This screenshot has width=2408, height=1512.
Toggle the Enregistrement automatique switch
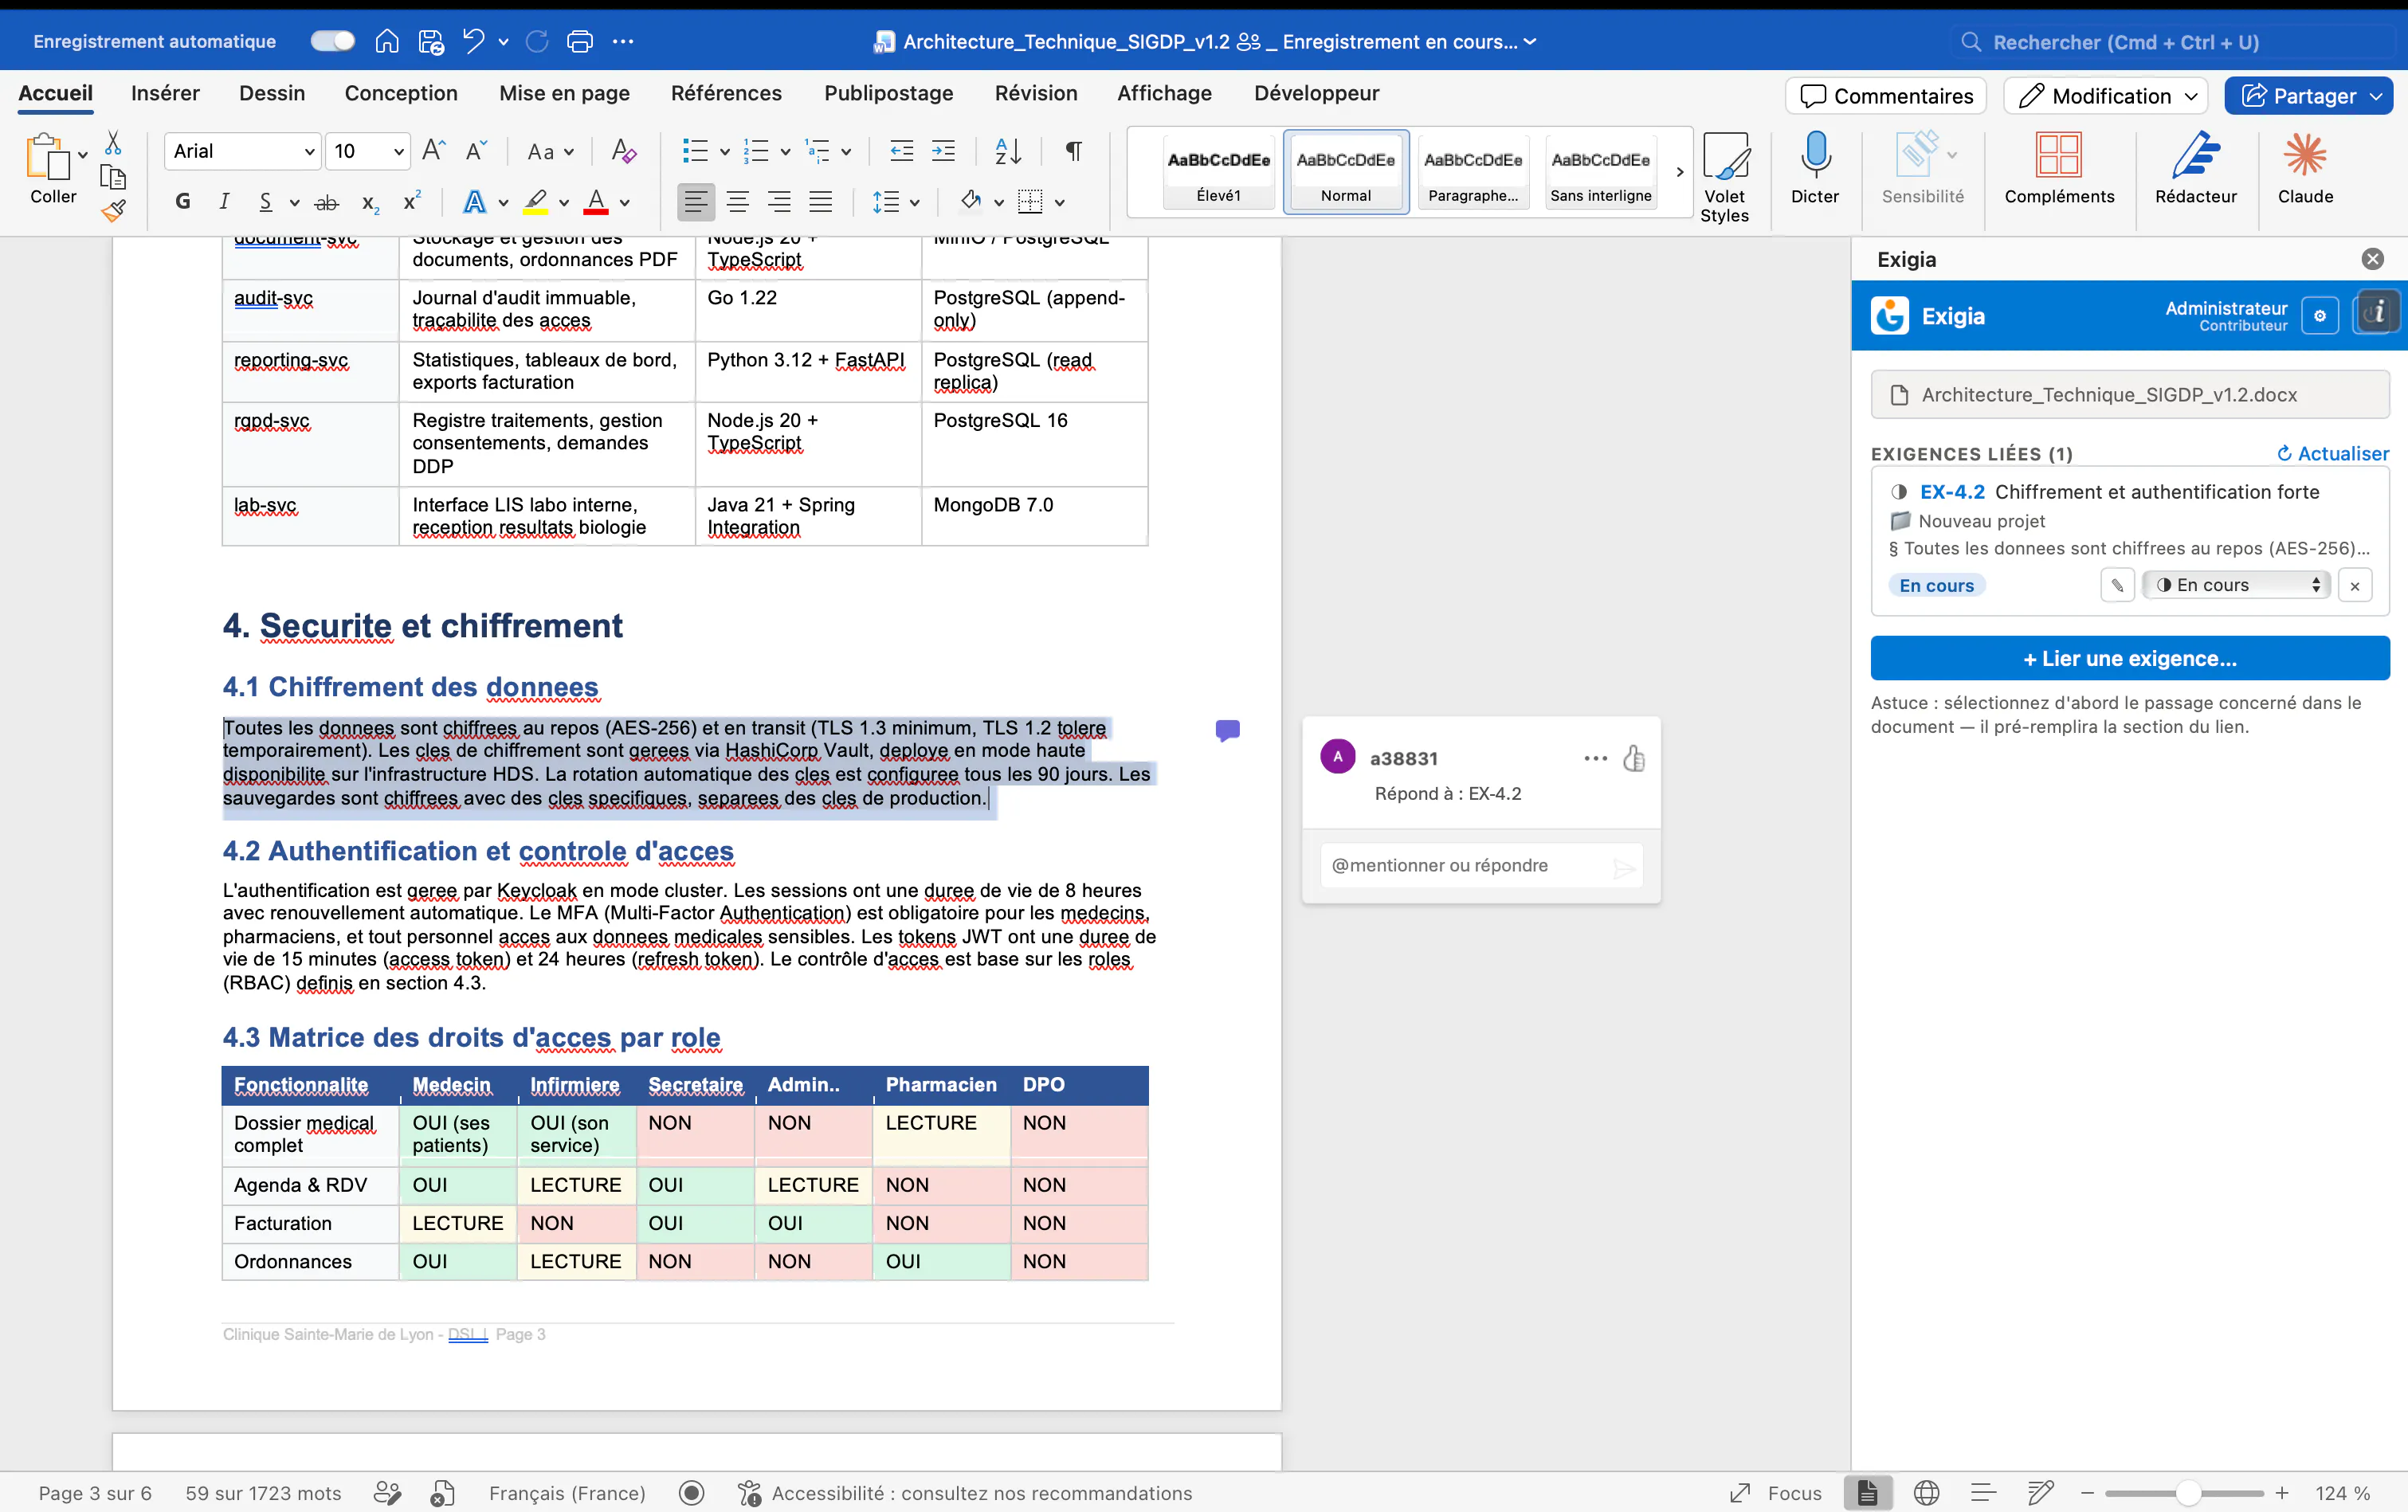pos(332,41)
